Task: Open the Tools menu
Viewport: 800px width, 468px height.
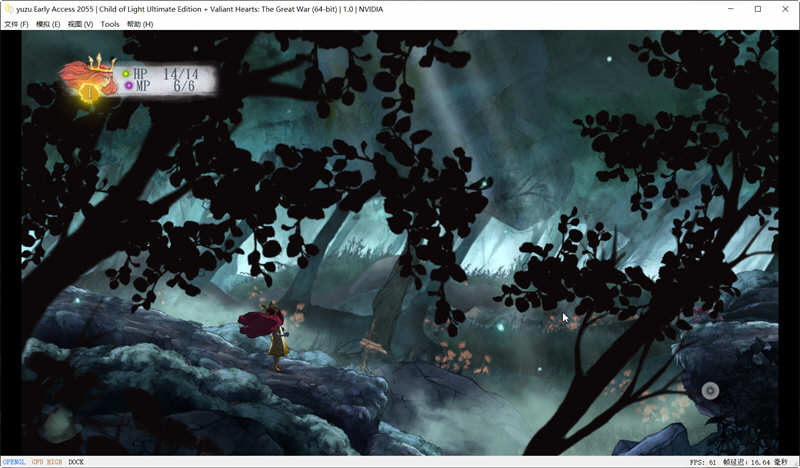Action: pos(110,24)
